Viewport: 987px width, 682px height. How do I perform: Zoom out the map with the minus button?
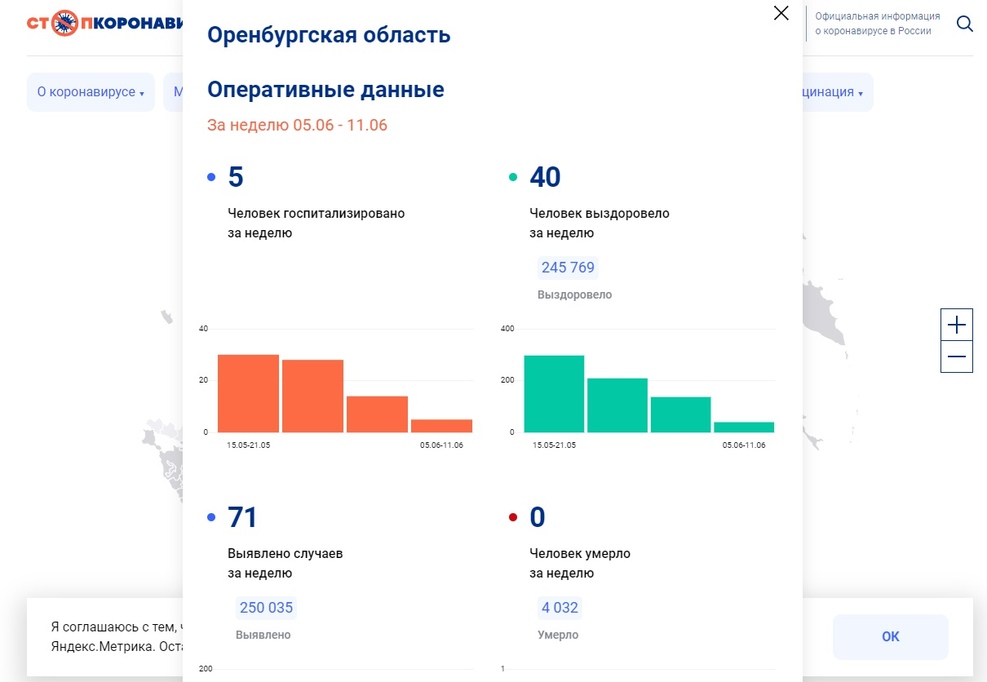pyautogui.click(x=957, y=357)
